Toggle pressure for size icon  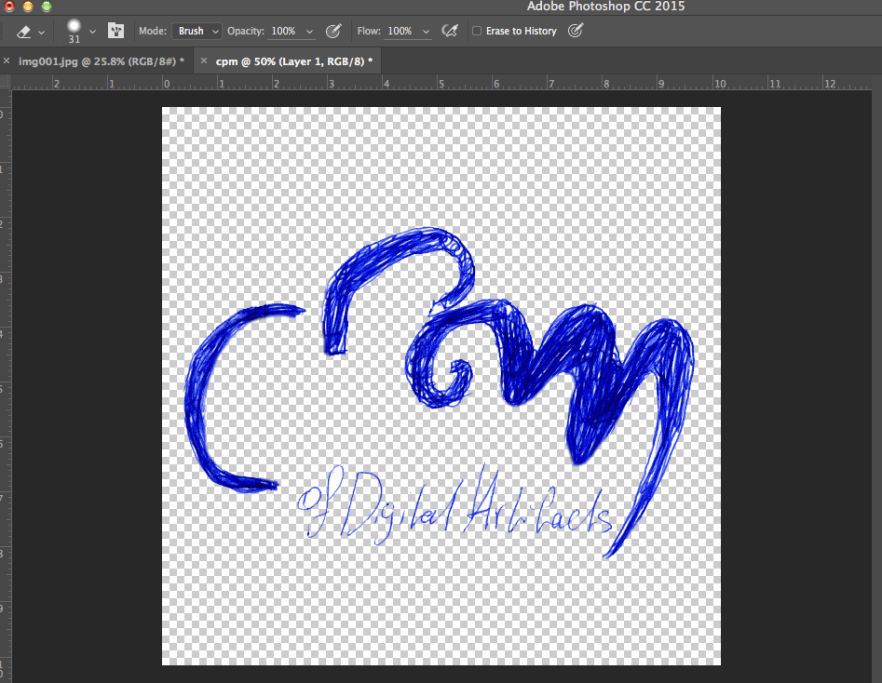(575, 31)
